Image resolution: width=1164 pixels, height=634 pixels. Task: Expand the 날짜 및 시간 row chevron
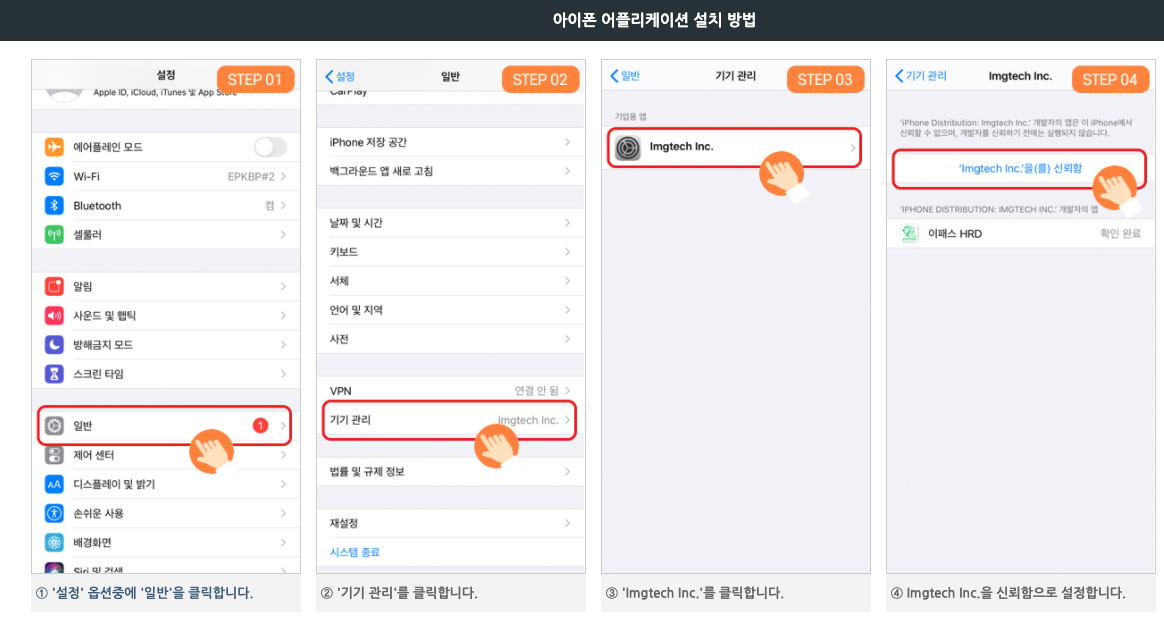567,223
